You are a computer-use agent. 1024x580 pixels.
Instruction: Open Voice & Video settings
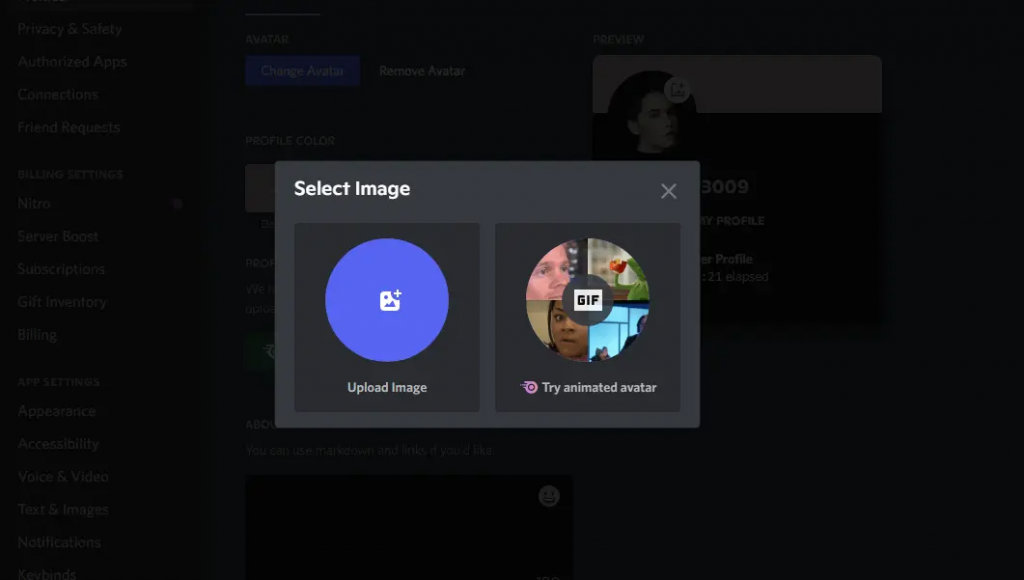pyautogui.click(x=63, y=476)
